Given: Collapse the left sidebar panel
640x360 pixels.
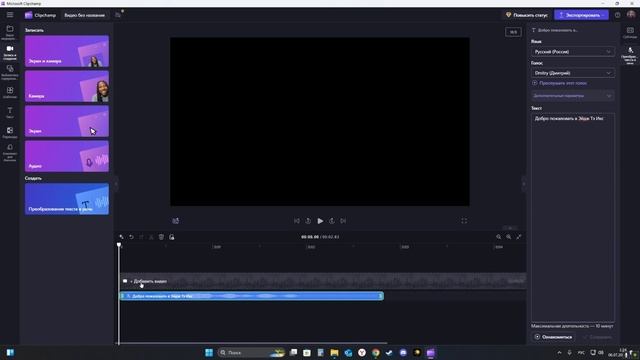Looking at the screenshot, I should point(116,184).
